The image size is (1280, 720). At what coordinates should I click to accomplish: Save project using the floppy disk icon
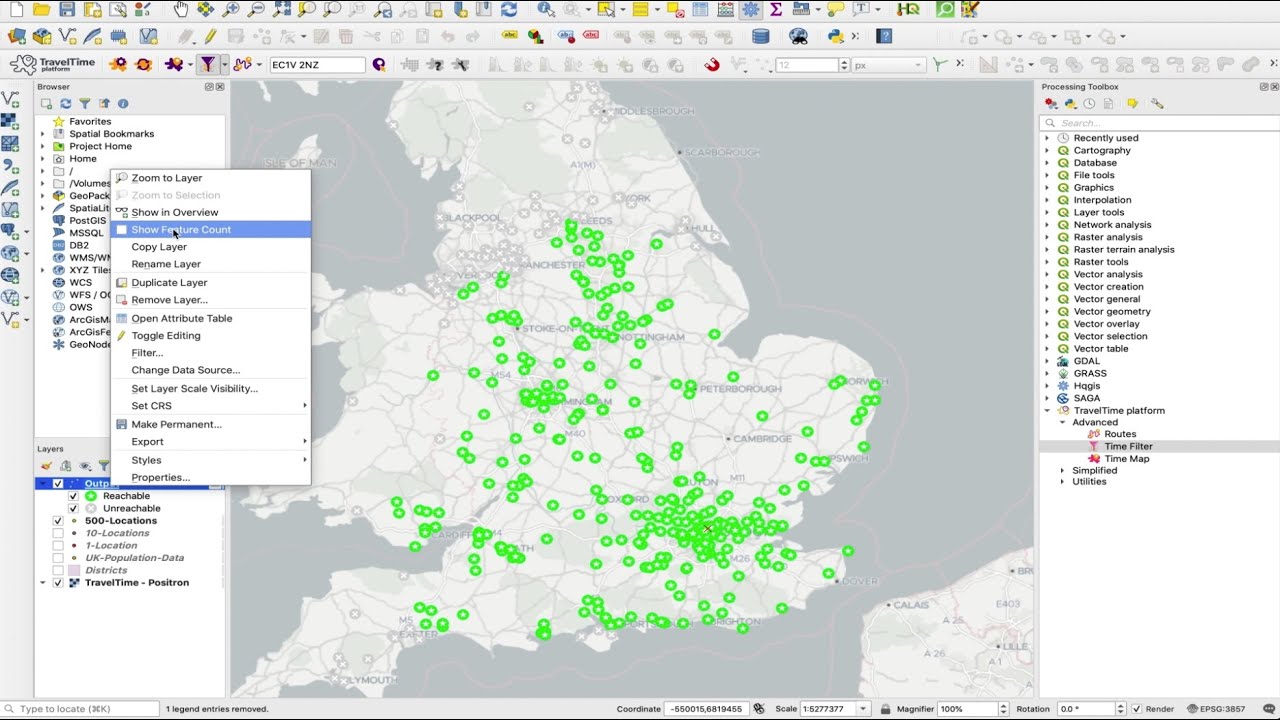(67, 9)
